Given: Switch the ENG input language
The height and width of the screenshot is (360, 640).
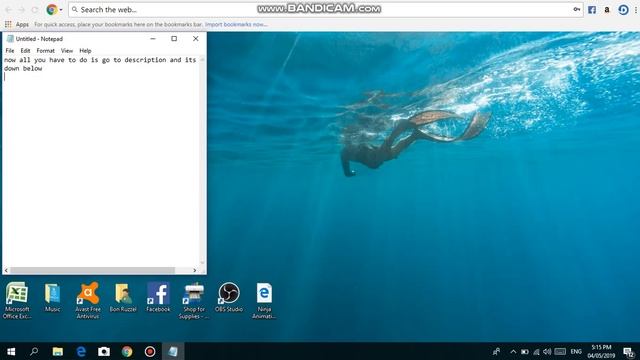Looking at the screenshot, I should [x=576, y=351].
